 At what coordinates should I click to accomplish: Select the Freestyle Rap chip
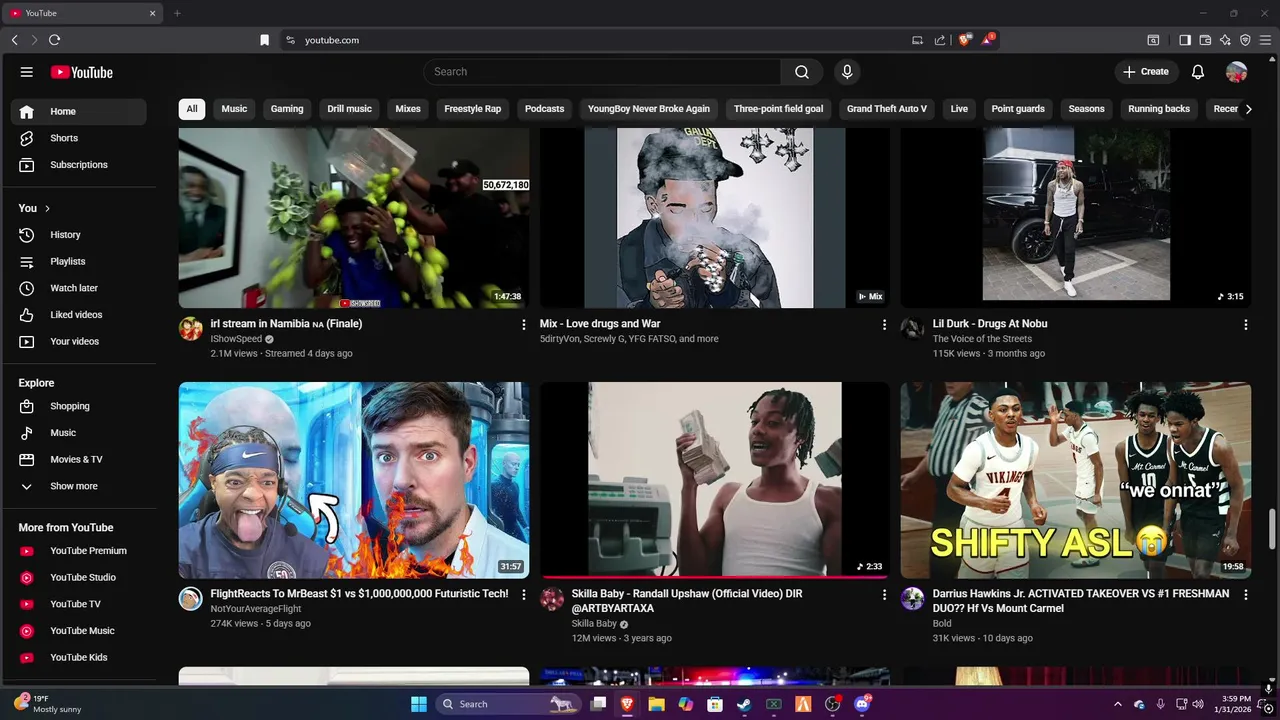tap(472, 109)
